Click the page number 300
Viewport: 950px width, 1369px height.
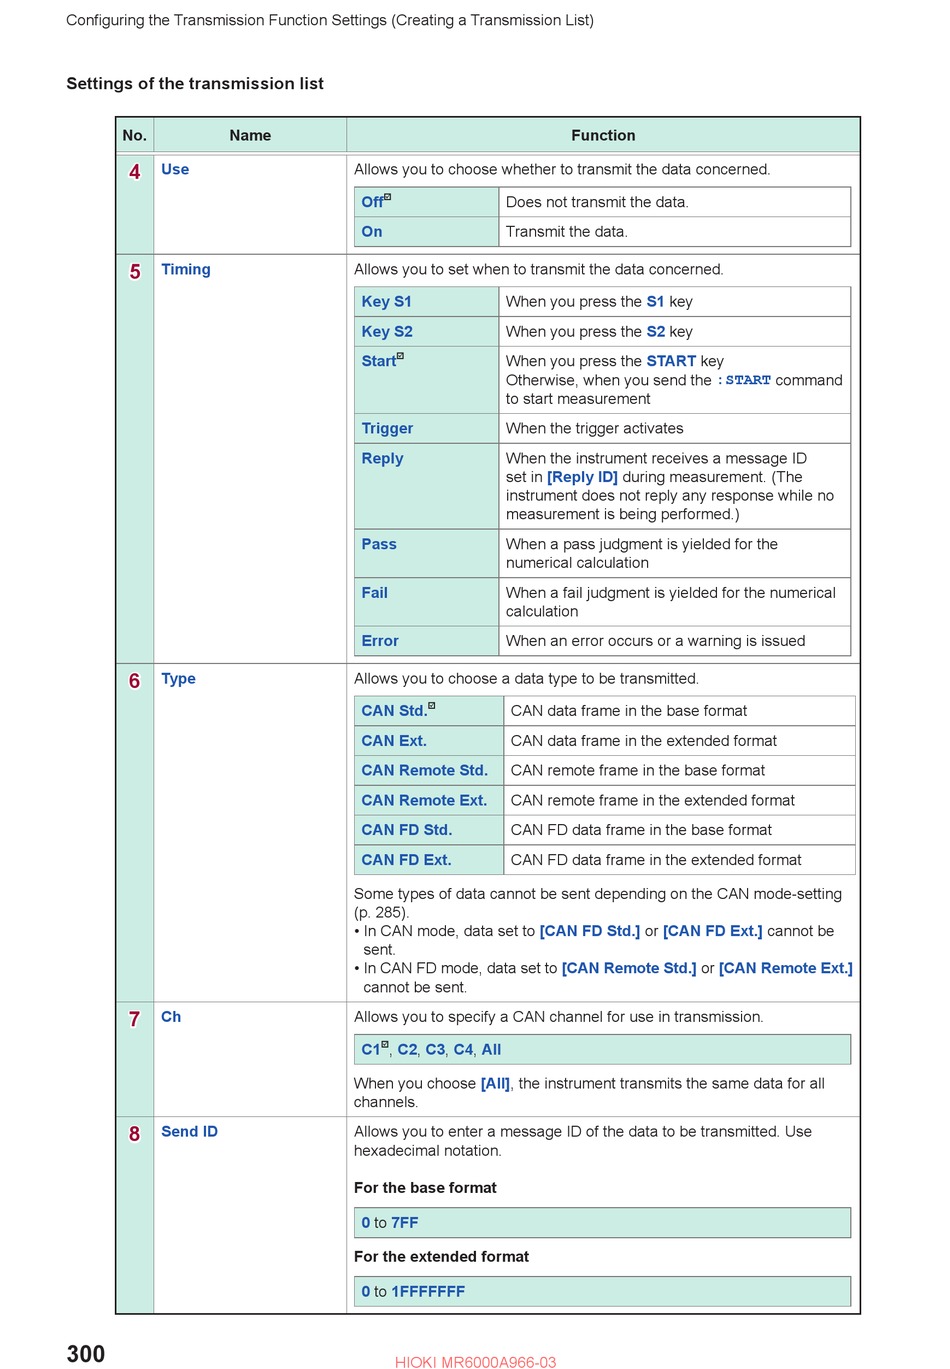click(x=86, y=1354)
